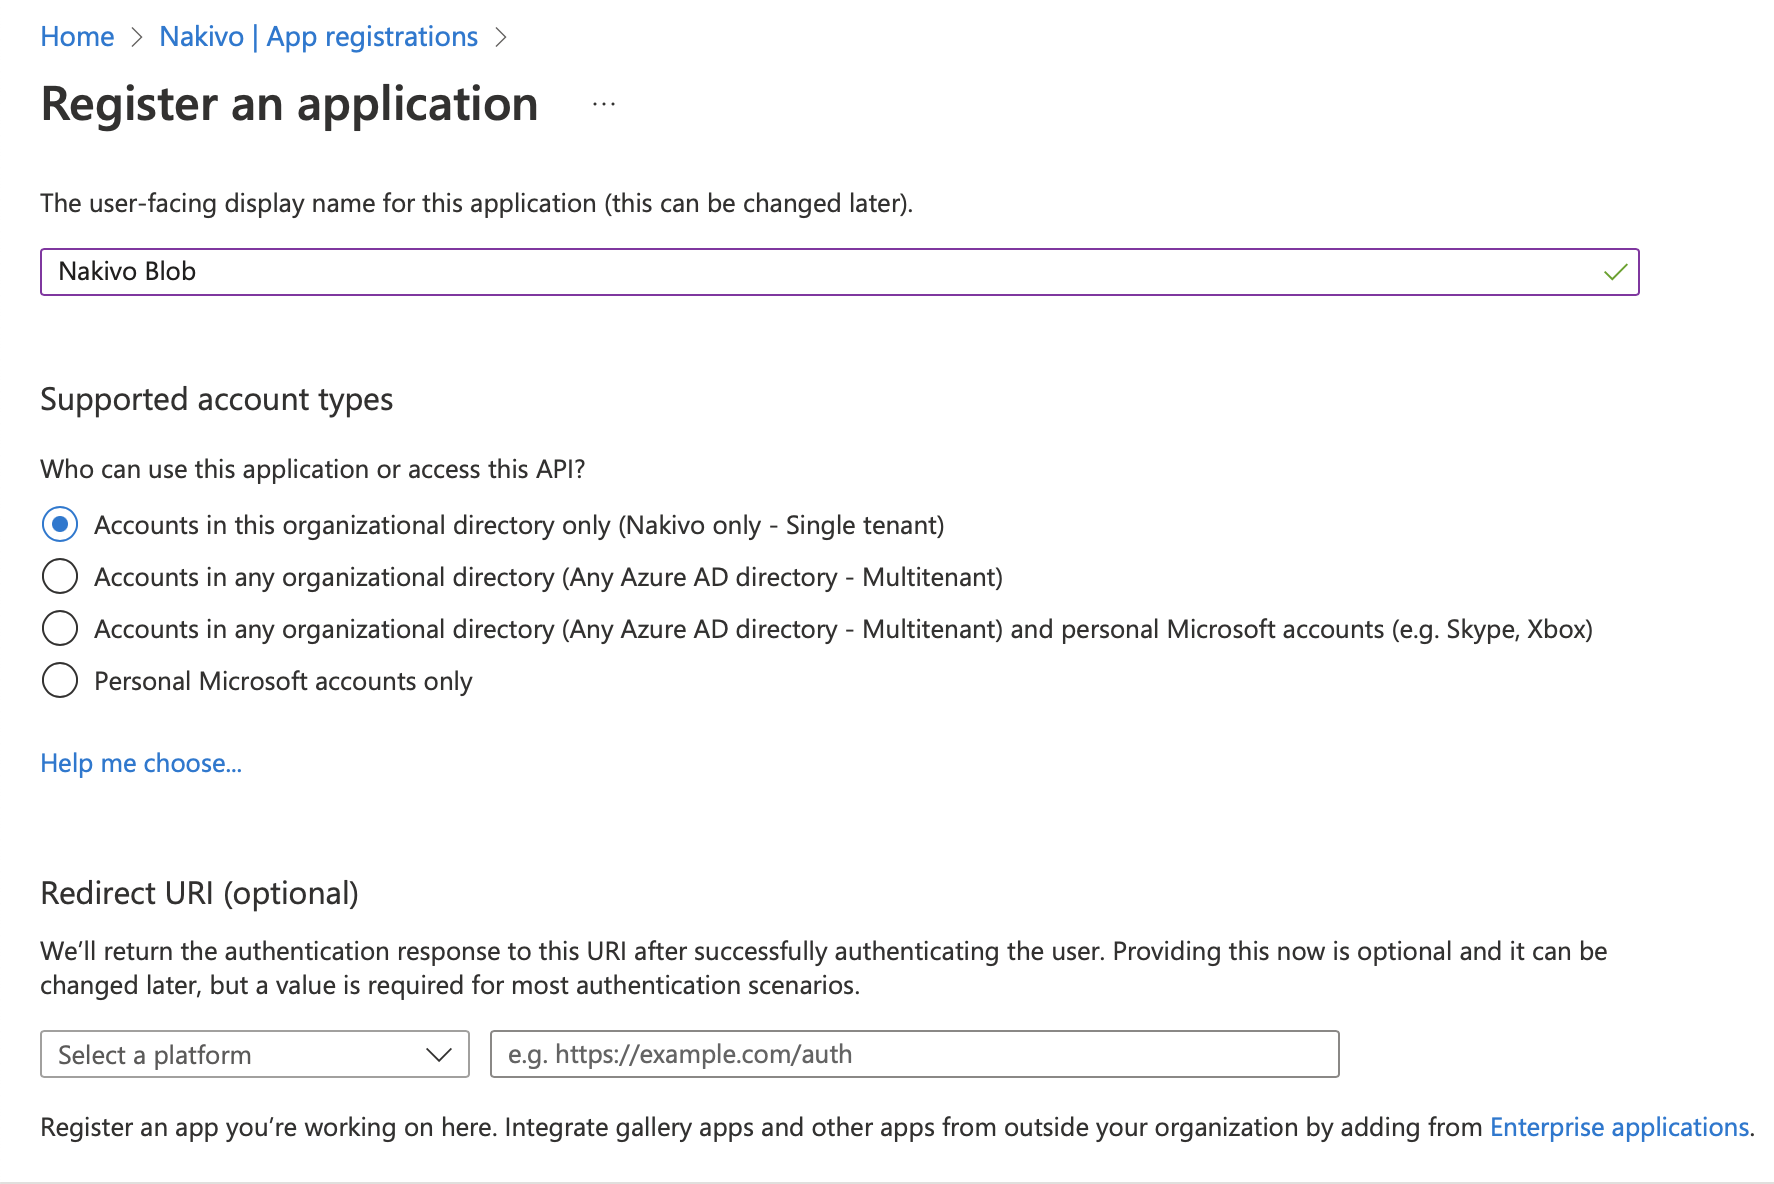1774x1184 pixels.
Task: Open Nakivo | App registrations breadcrumb
Action: pos(318,37)
